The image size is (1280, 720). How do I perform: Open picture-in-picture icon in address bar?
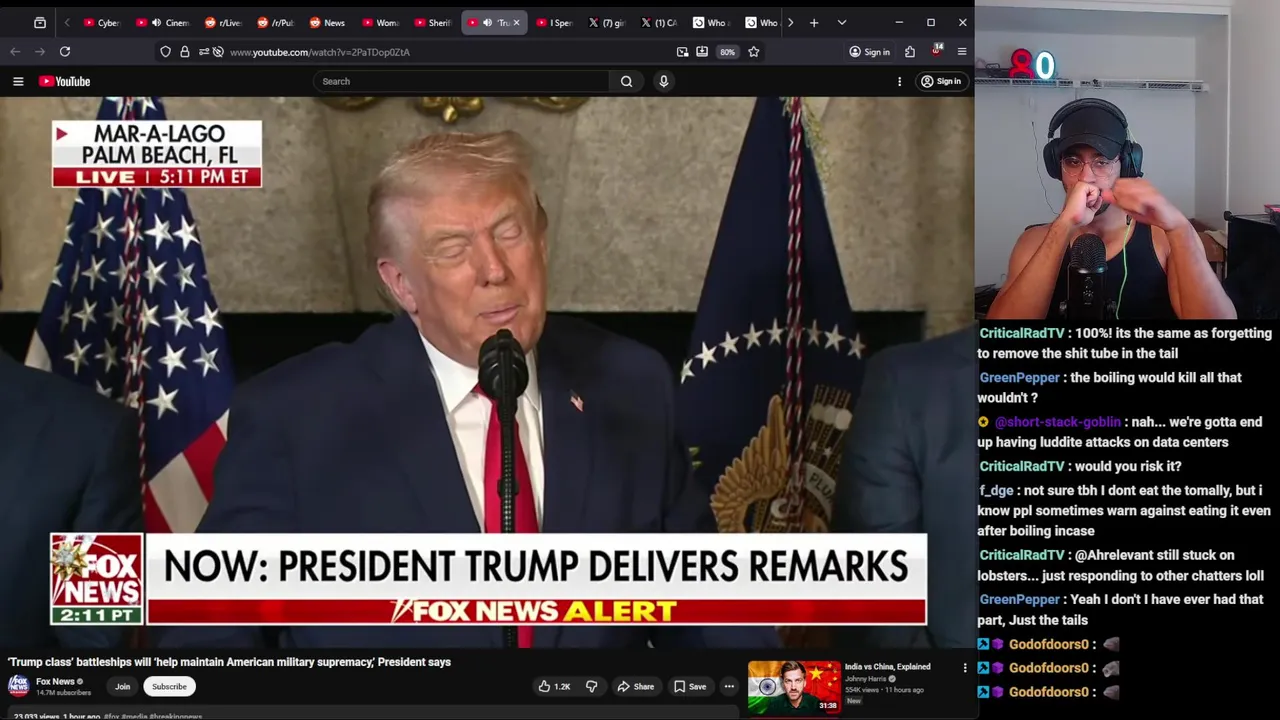(x=682, y=52)
